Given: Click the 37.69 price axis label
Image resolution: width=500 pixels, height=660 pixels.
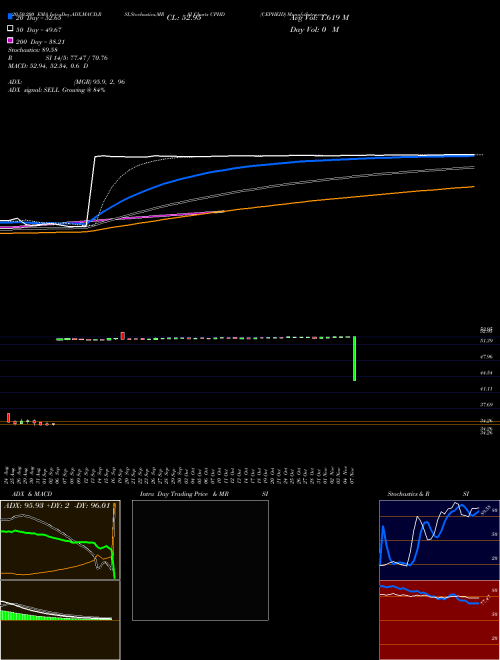Looking at the screenshot, I should tap(486, 405).
